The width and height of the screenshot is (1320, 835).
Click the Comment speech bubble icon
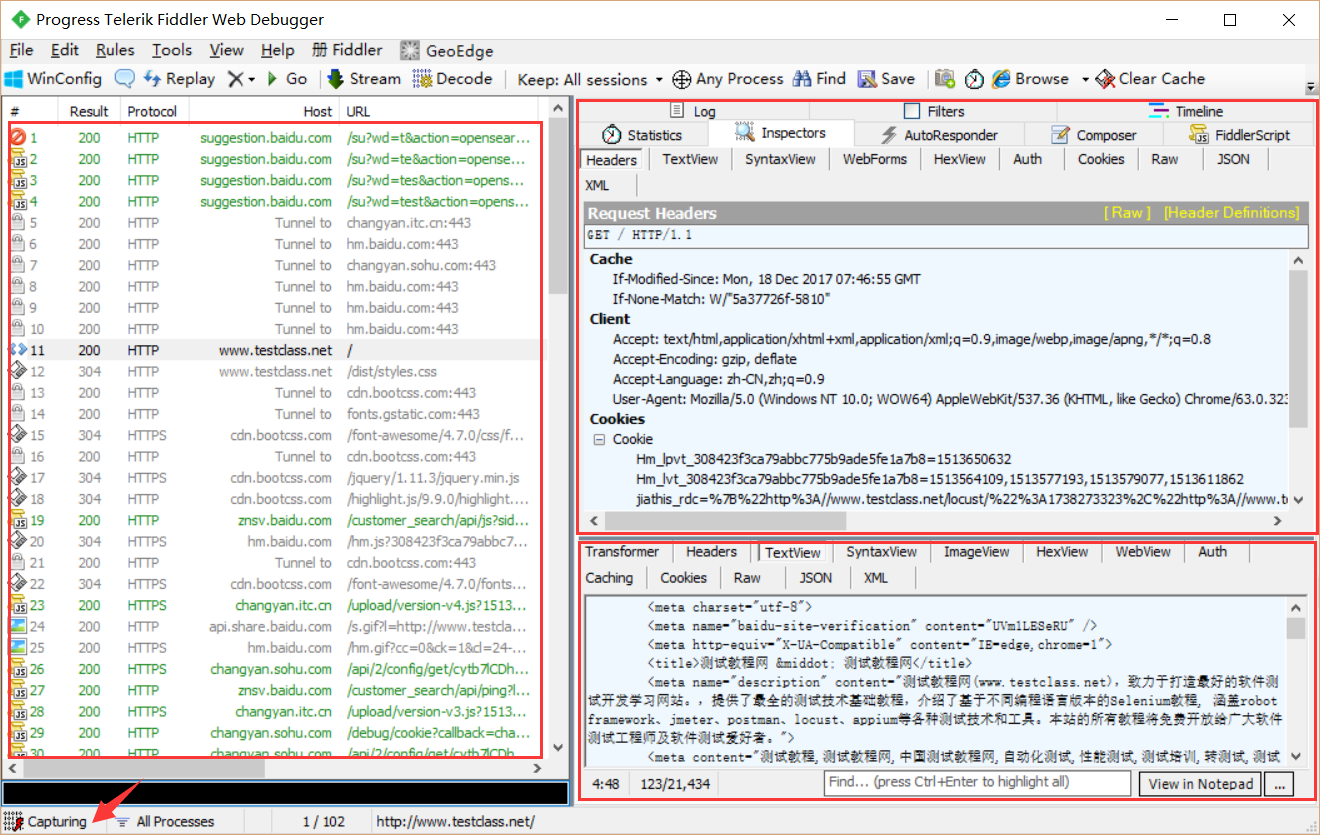click(x=125, y=79)
